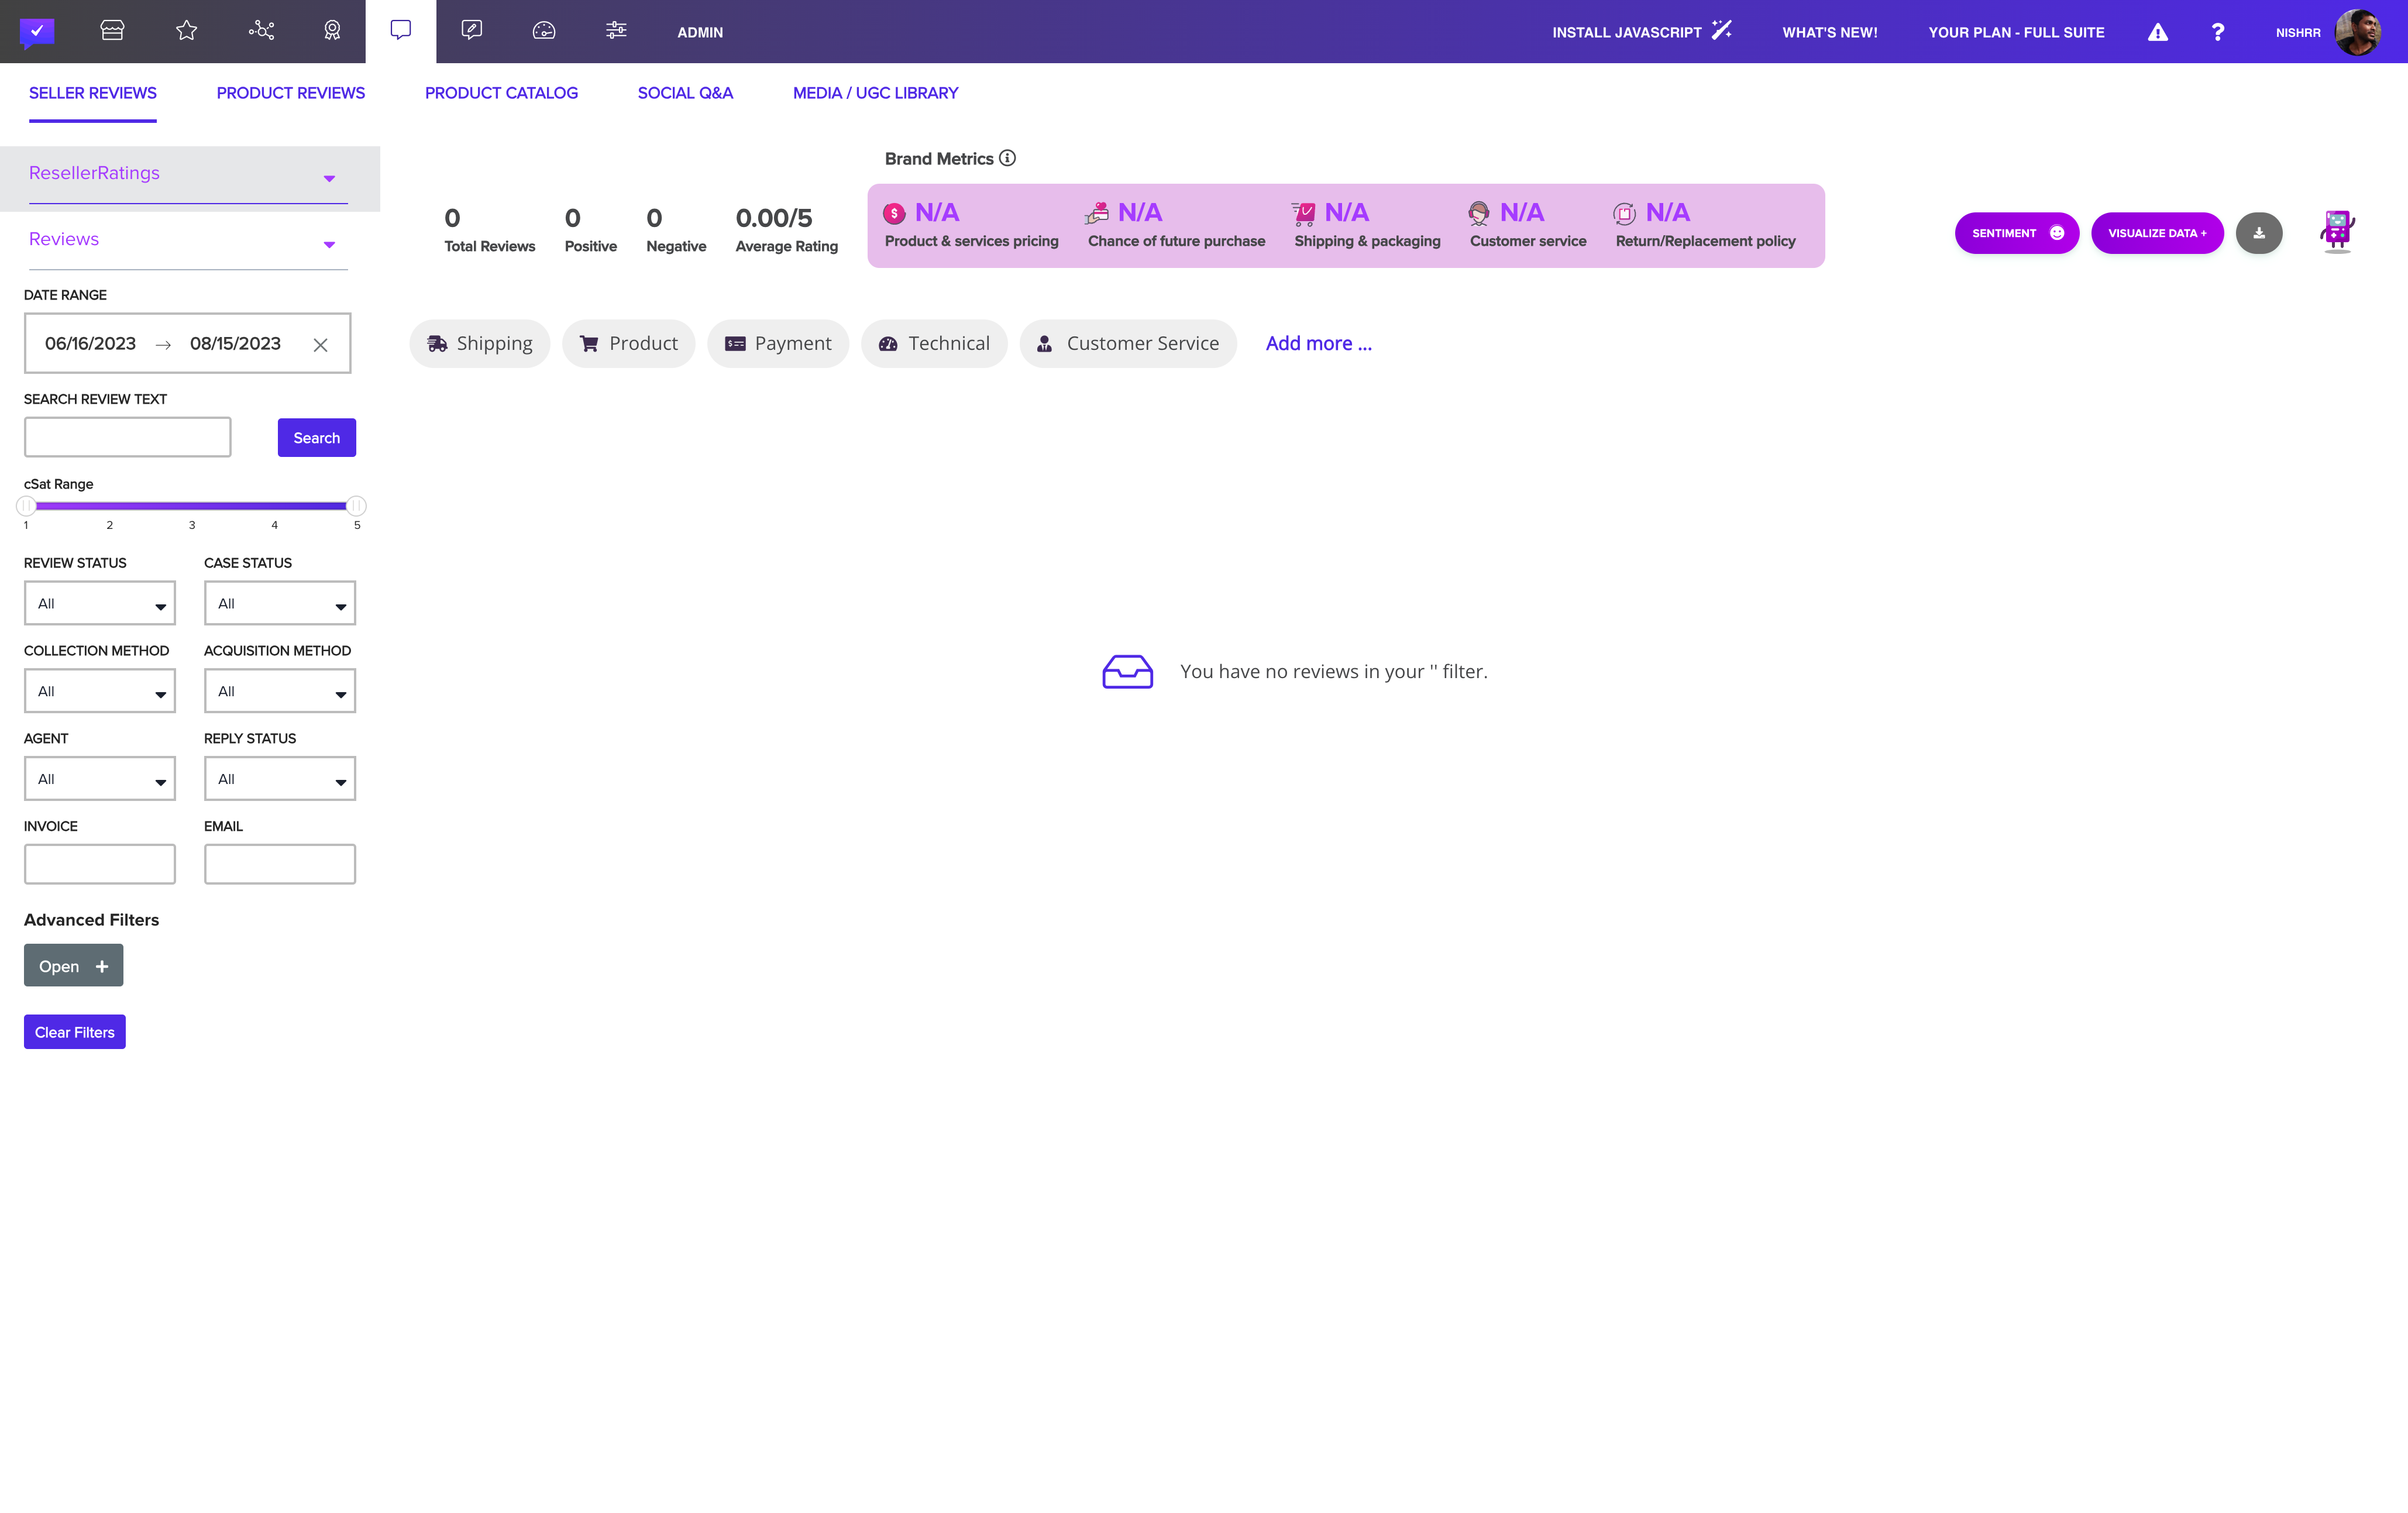Open the star icon in top navigation
The width and height of the screenshot is (2408, 1513).
click(186, 31)
